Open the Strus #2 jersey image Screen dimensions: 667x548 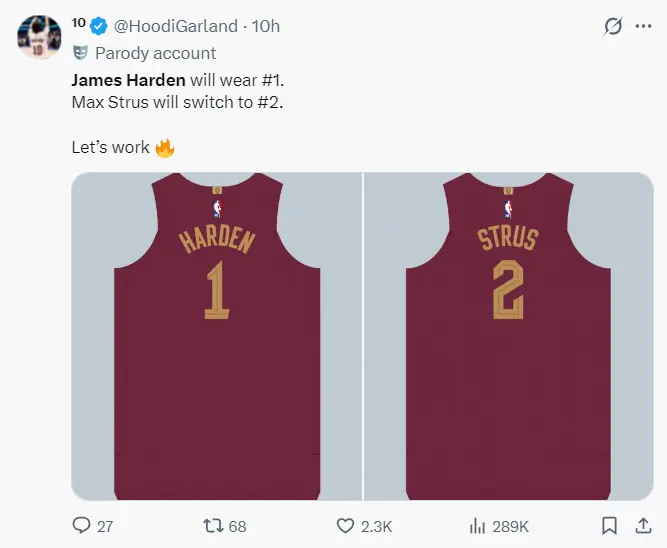click(x=508, y=335)
